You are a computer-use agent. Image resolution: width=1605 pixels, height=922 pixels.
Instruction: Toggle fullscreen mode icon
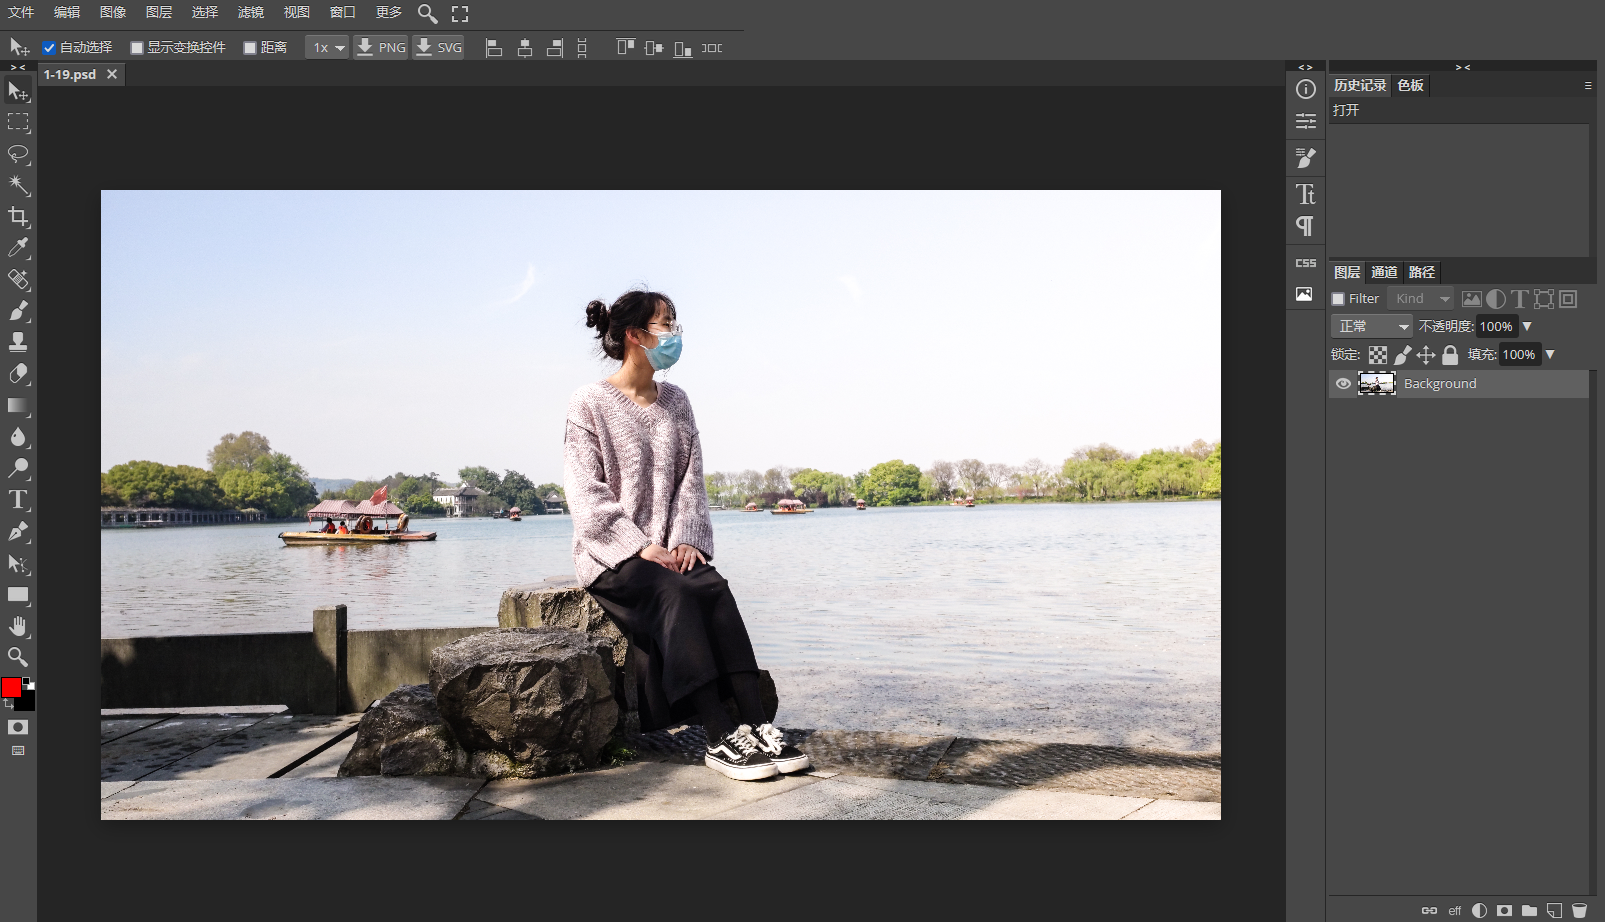coord(460,13)
